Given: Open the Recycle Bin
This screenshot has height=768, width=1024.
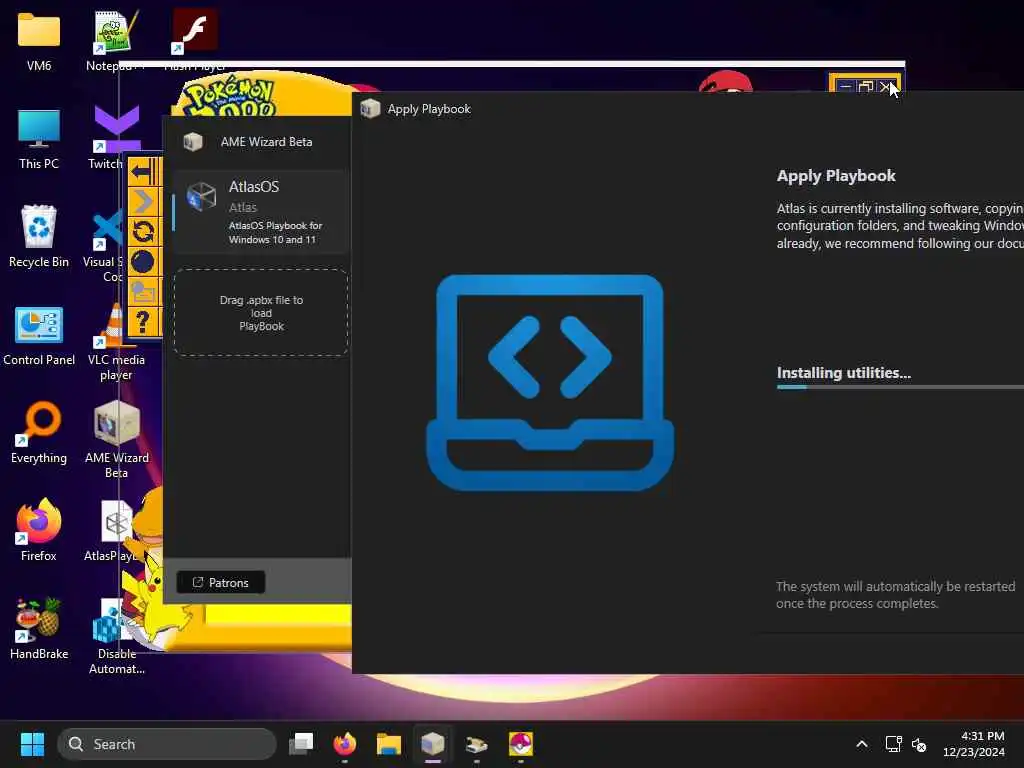Looking at the screenshot, I should click(39, 236).
